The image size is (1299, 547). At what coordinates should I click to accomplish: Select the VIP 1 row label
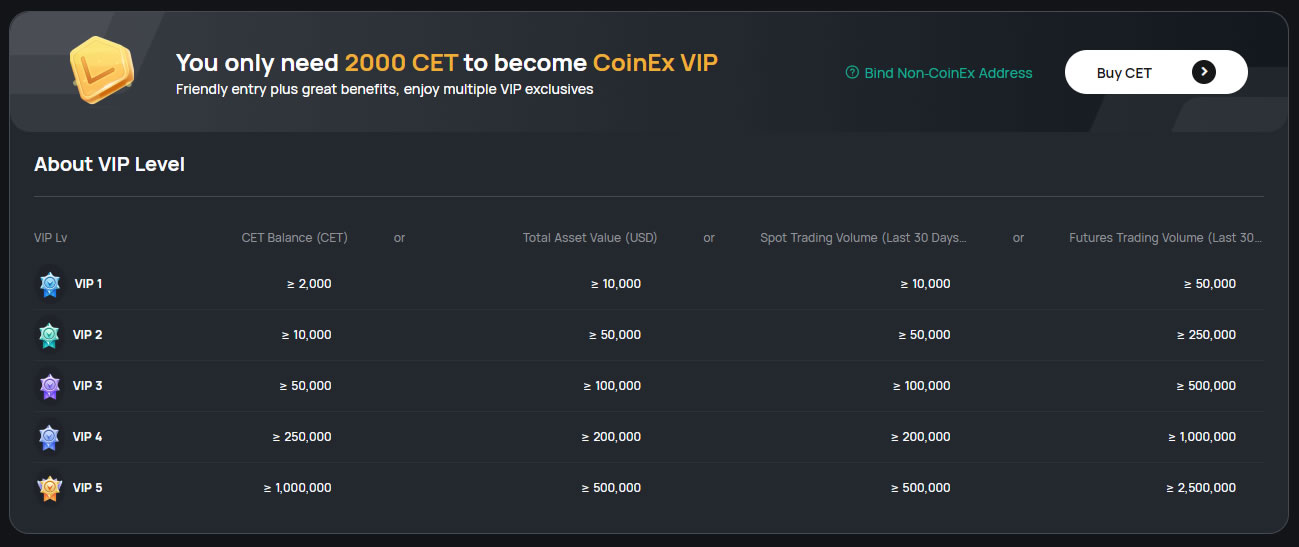tap(88, 284)
